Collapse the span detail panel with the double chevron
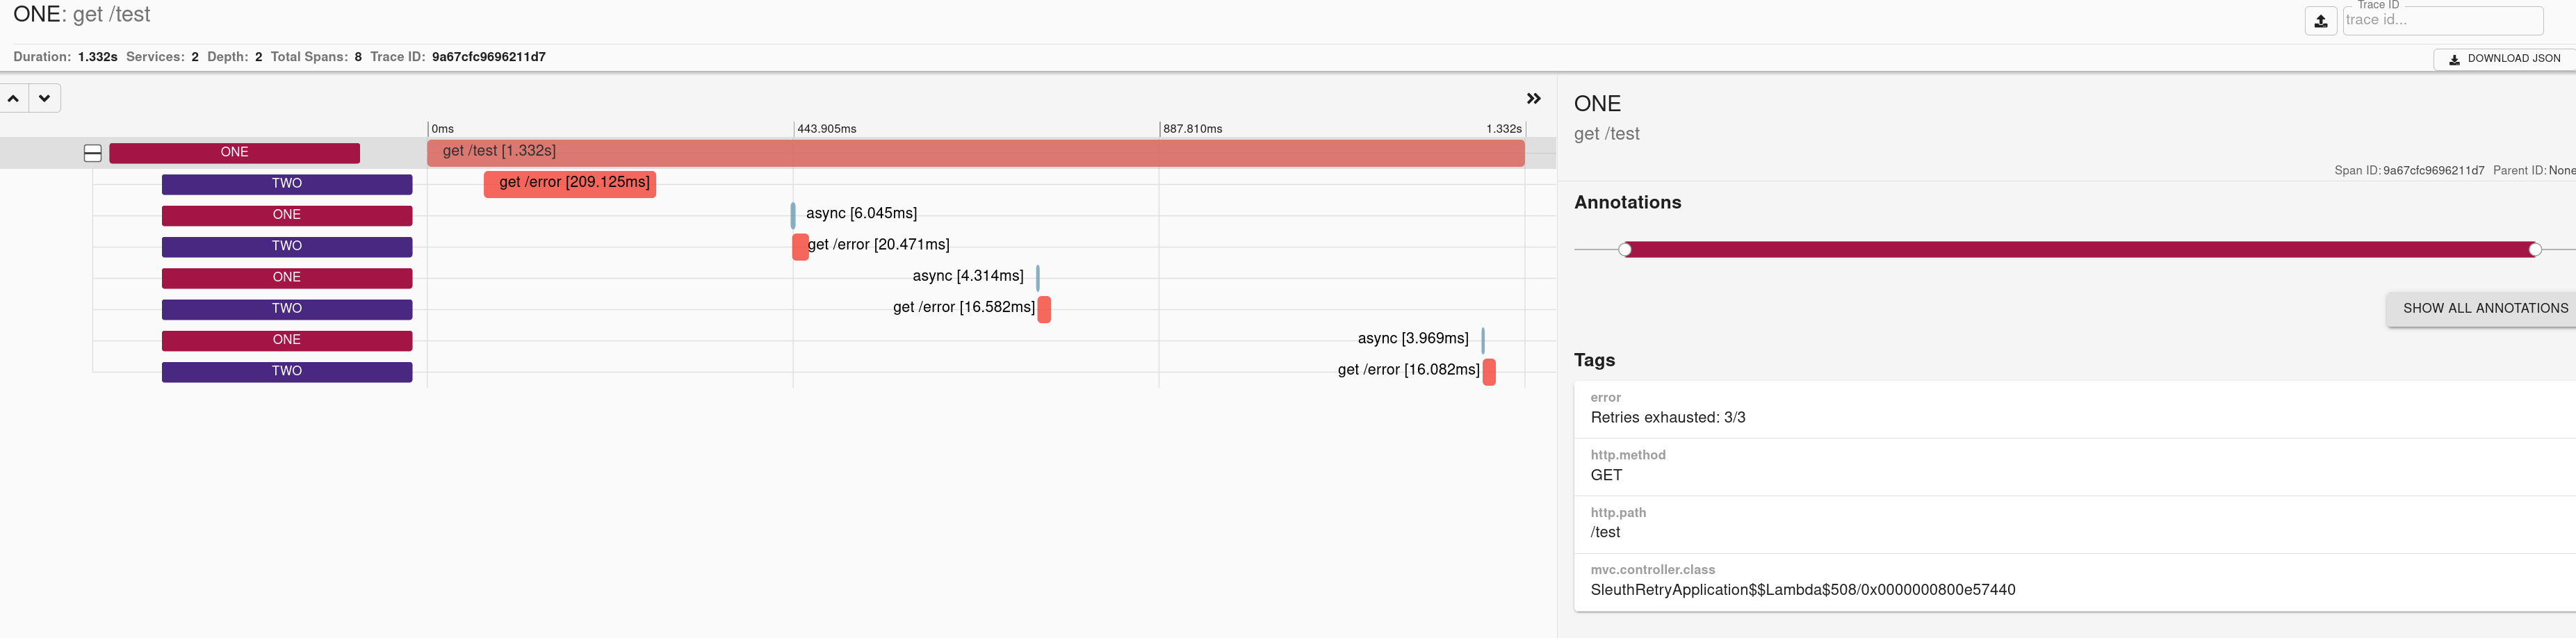Image resolution: width=2576 pixels, height=638 pixels. pos(1533,98)
